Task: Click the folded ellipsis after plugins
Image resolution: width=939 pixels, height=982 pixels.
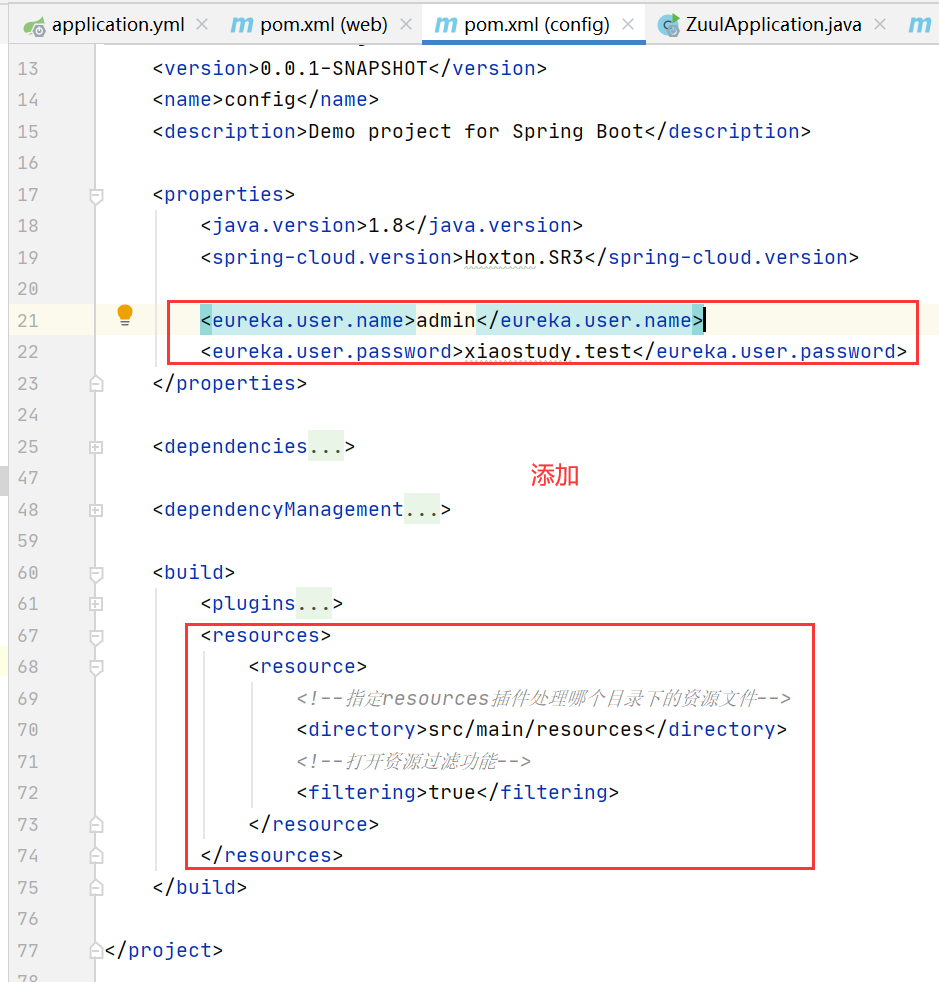Action: point(313,603)
